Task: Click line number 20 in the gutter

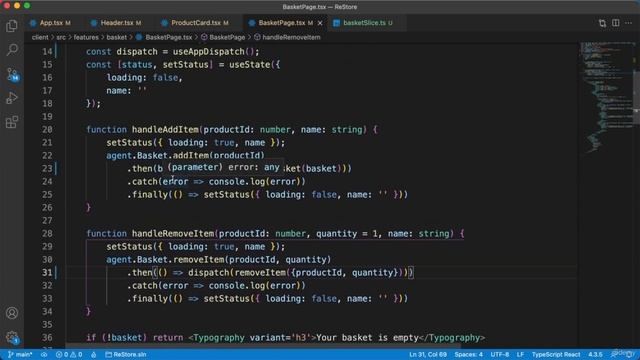Action: click(x=47, y=129)
